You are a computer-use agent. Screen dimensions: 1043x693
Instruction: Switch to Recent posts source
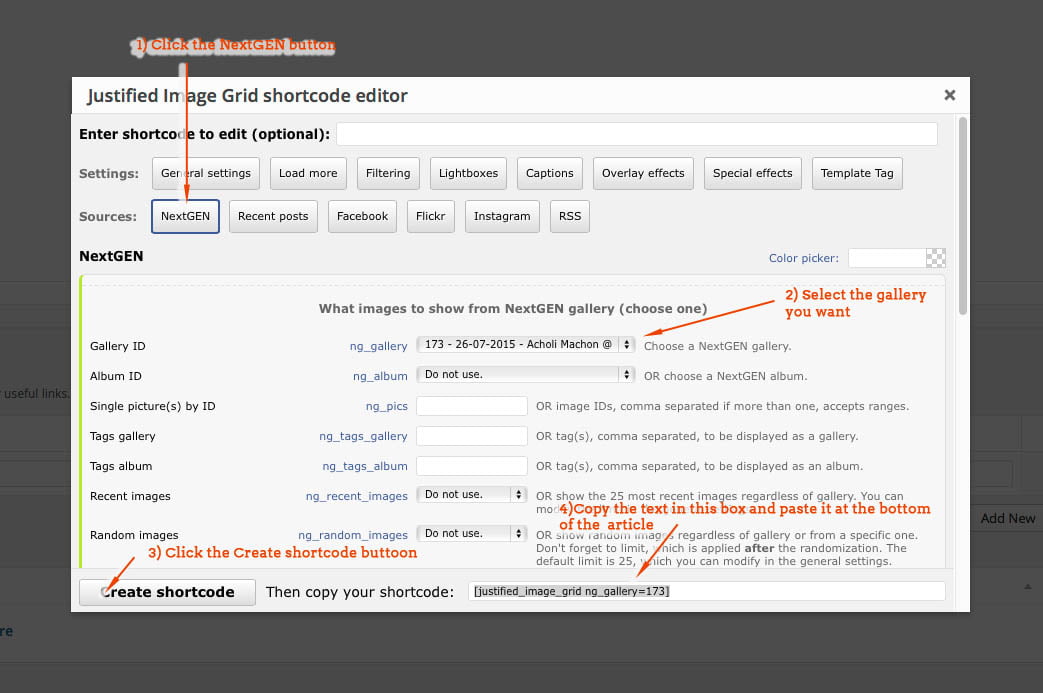(x=273, y=216)
